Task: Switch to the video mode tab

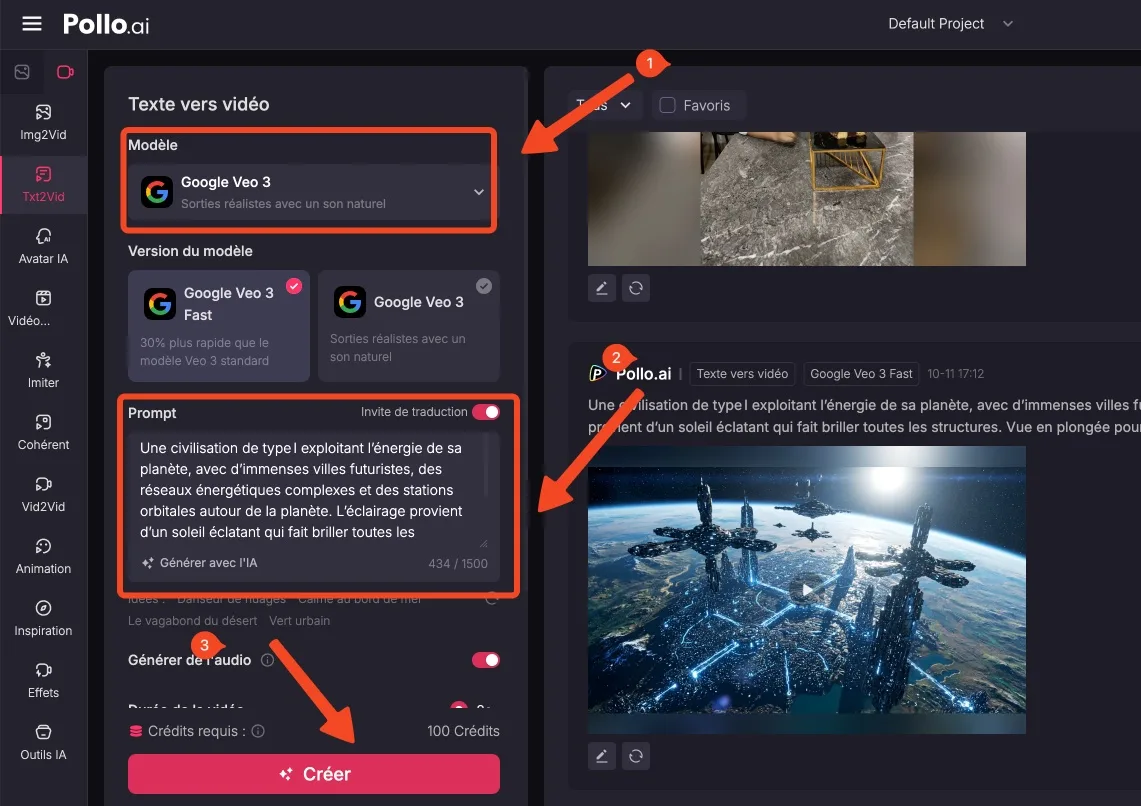Action: pos(65,73)
